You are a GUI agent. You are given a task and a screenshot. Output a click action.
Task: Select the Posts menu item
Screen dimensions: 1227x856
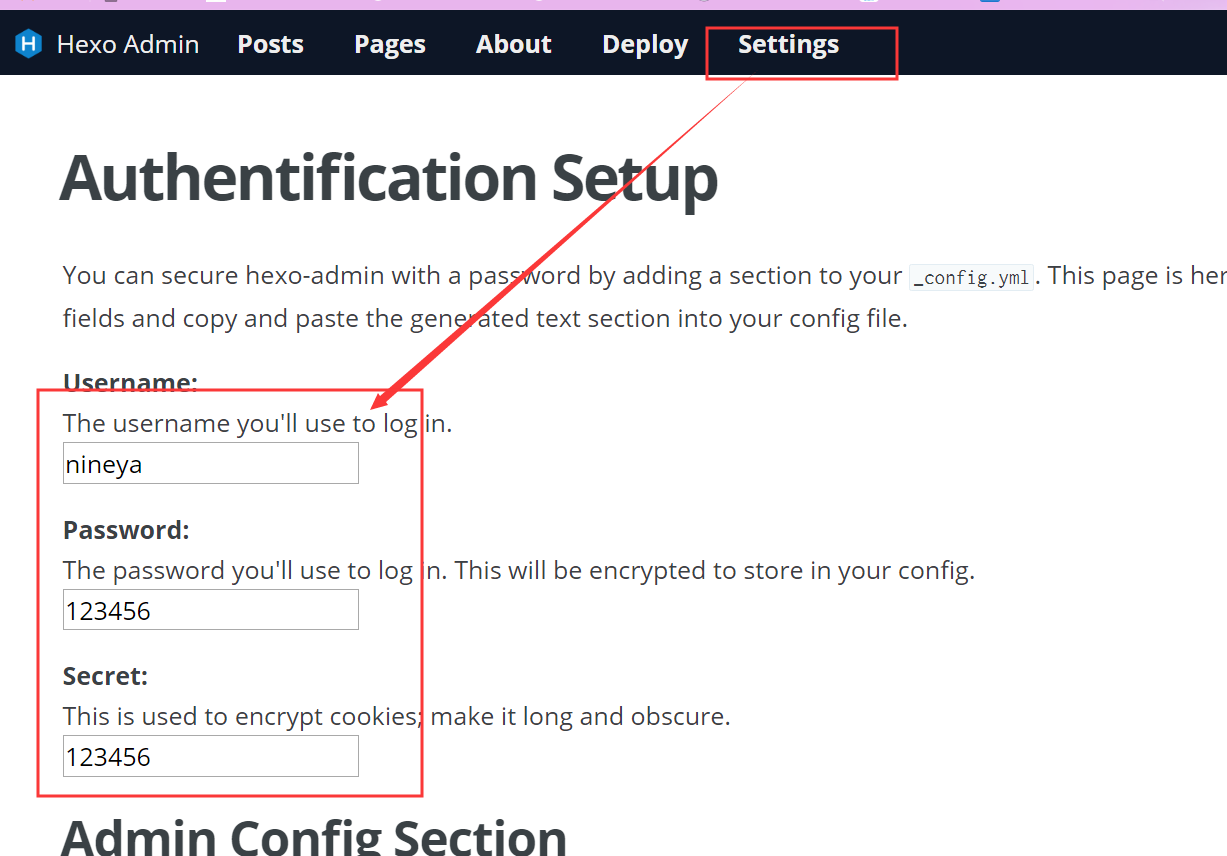coord(269,44)
